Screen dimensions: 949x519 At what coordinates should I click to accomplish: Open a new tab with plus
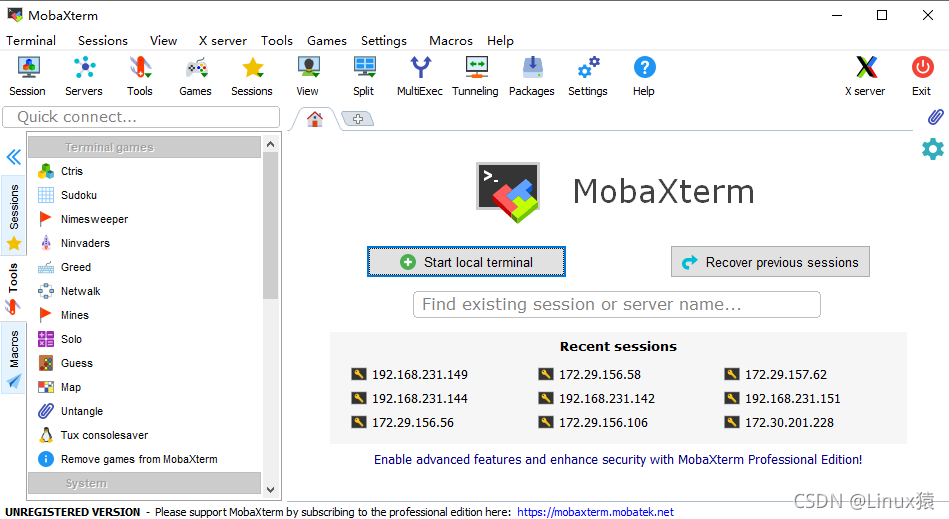click(358, 119)
